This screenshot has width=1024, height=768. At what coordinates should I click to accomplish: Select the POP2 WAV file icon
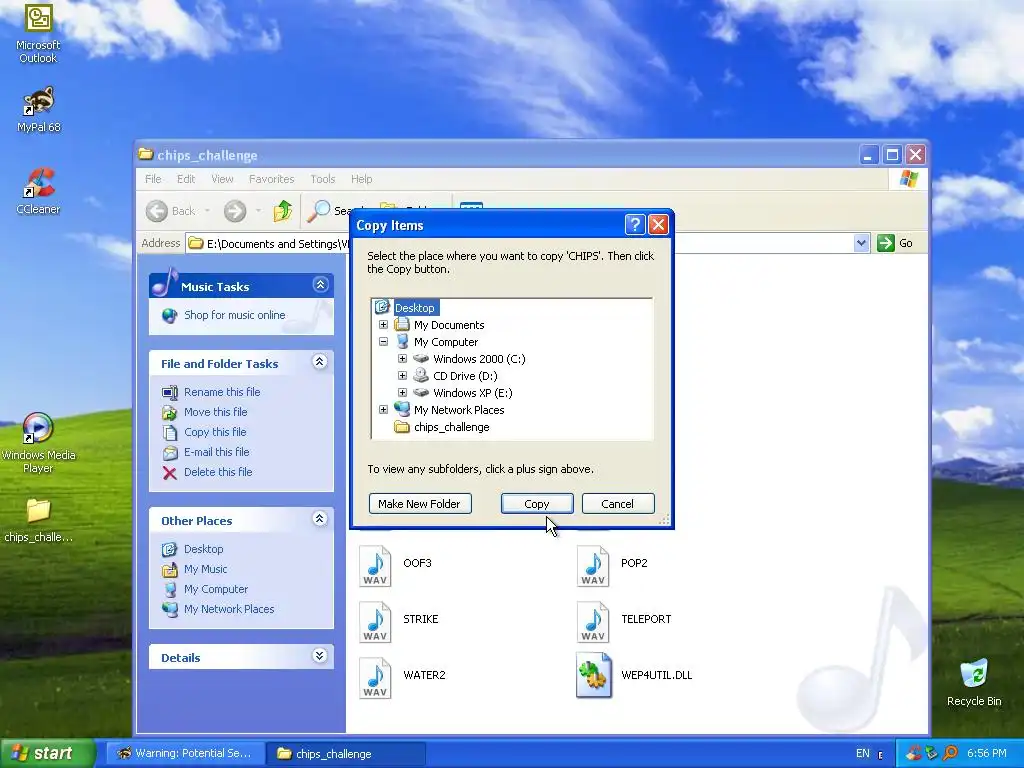pos(593,566)
